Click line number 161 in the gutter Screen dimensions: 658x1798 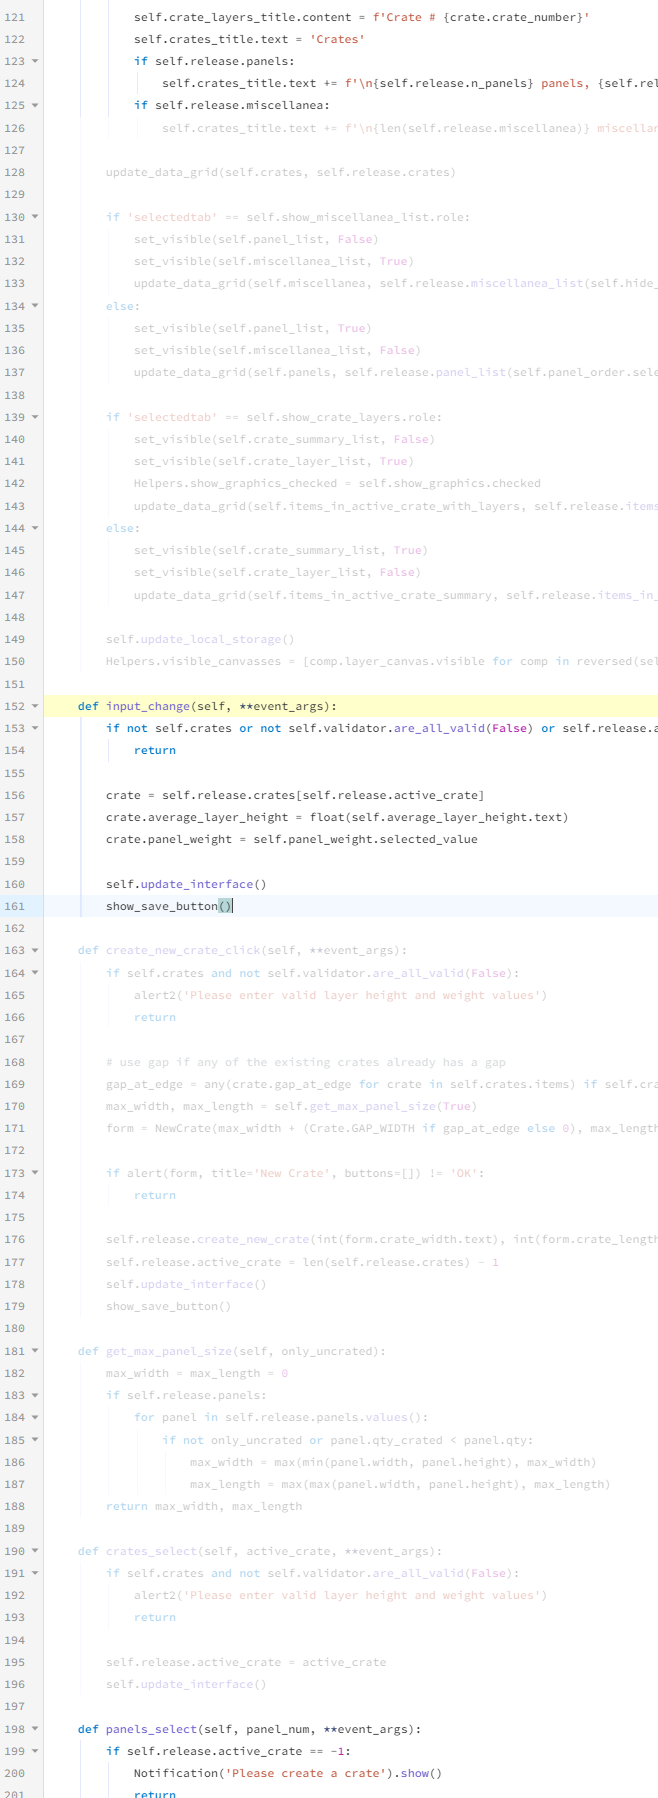point(15,906)
